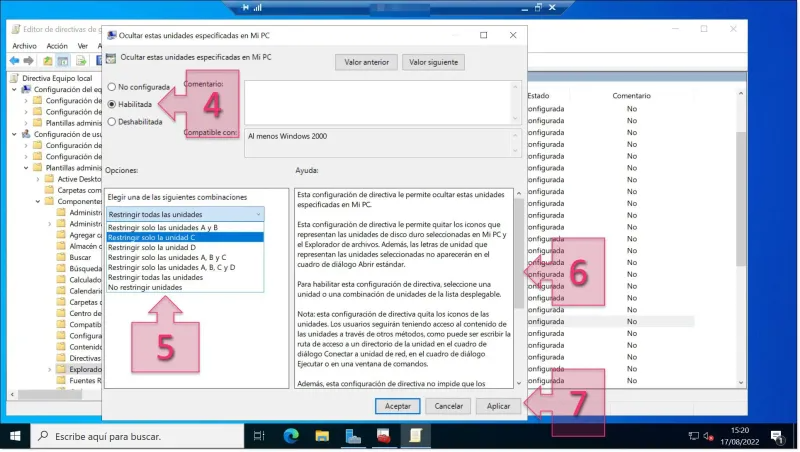This screenshot has width=800, height=452.
Task: Choose Restringir solo las unidades A, B, C y D
Action: point(185,267)
